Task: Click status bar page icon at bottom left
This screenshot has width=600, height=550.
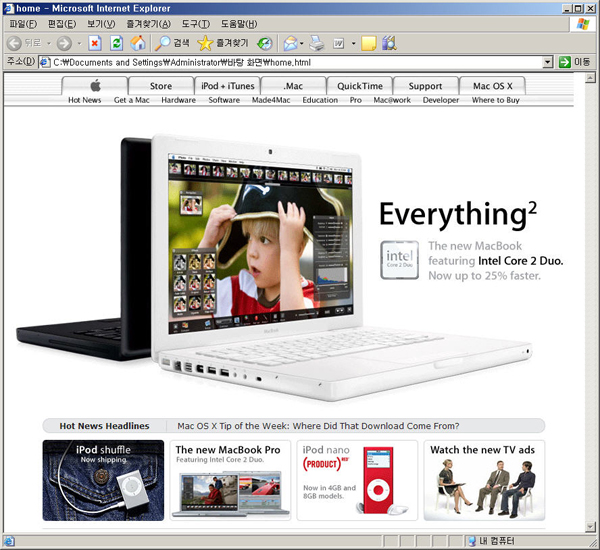Action: [8, 541]
